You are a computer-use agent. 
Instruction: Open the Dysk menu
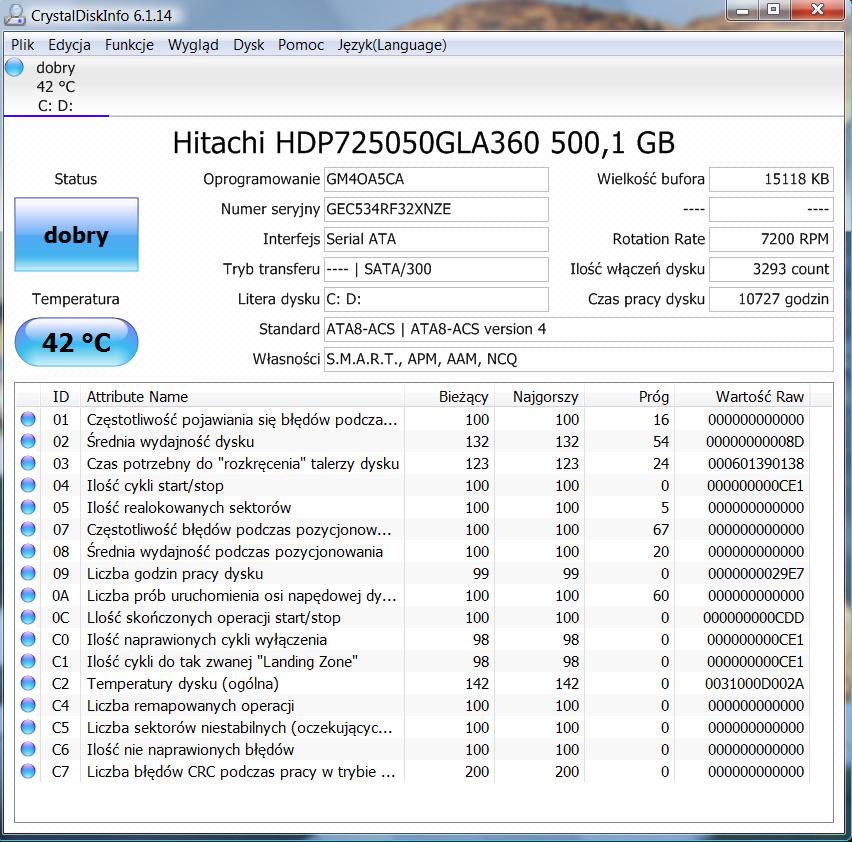coord(248,45)
